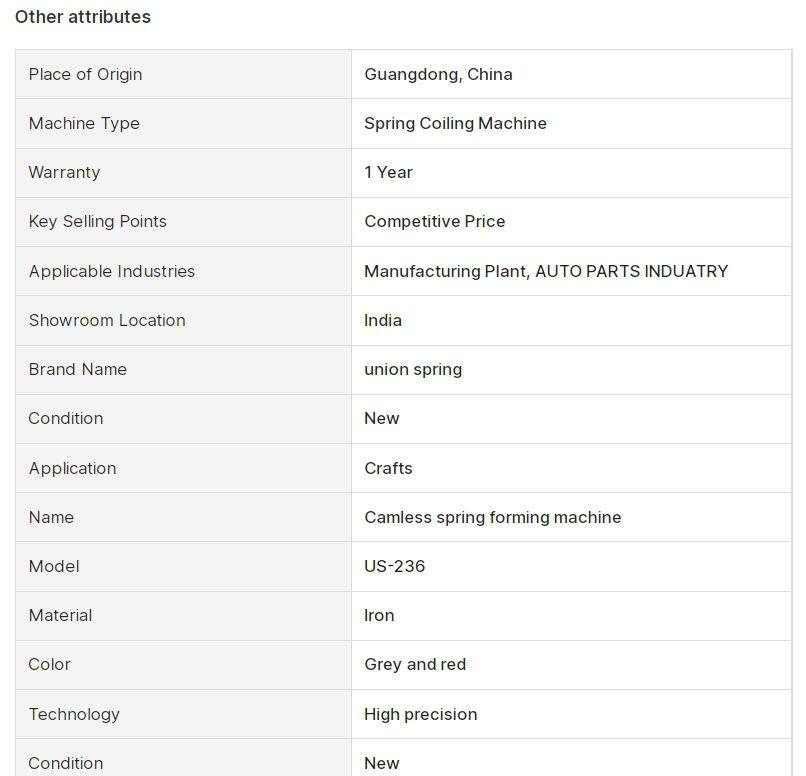The image size is (806, 776).
Task: Select the "Spring Coiling Machine" value
Action: coord(455,123)
